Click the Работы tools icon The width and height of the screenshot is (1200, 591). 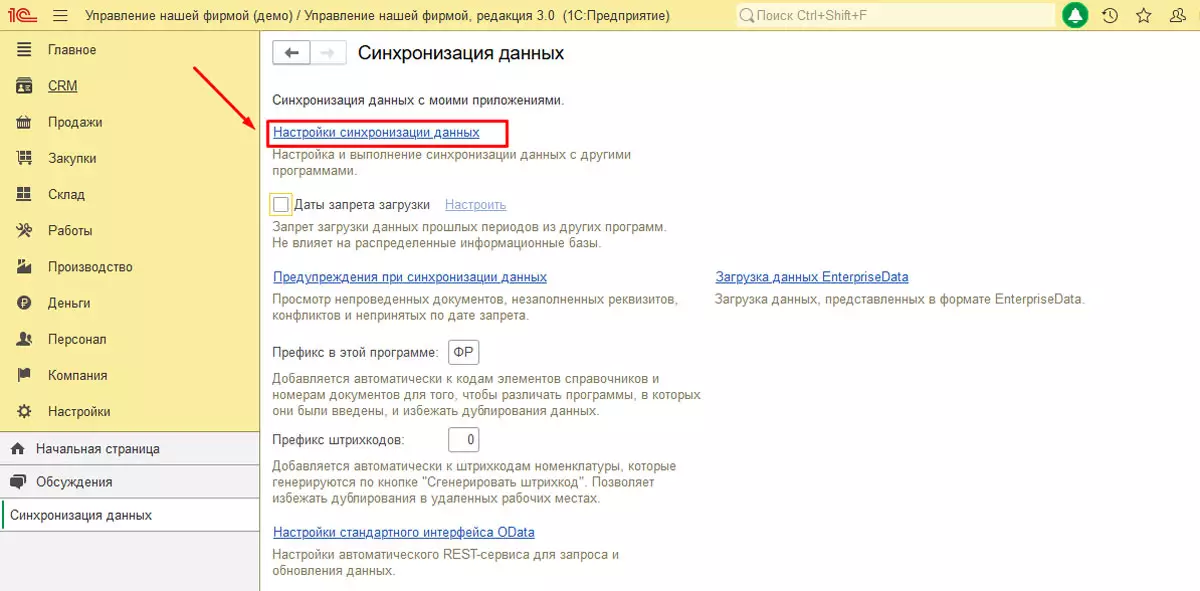pyautogui.click(x=25, y=230)
